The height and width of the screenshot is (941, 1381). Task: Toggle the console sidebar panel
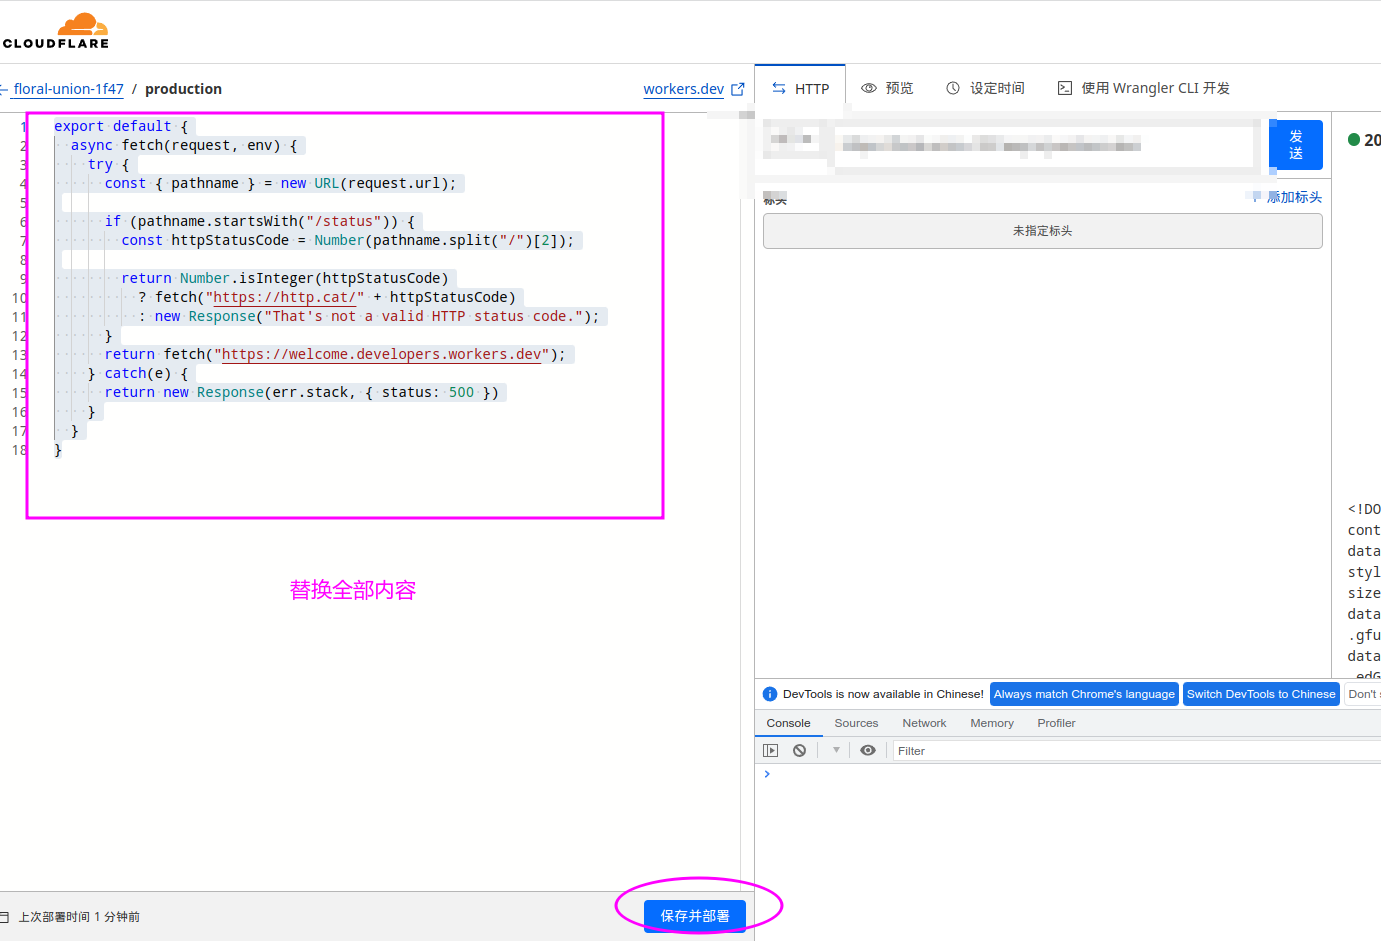pos(770,750)
